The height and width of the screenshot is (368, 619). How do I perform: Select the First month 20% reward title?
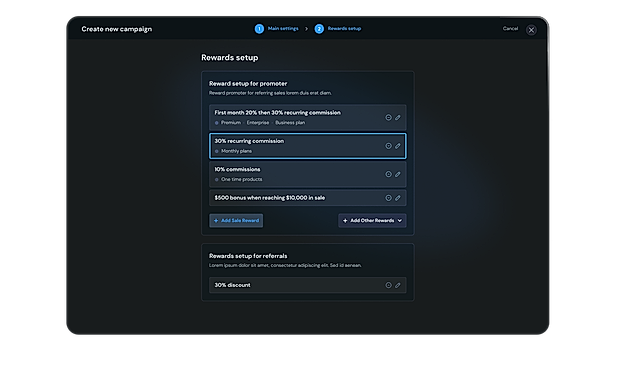278,113
